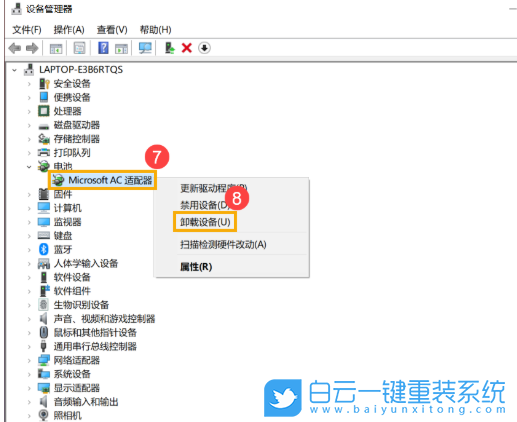Select the 软件设备 tree item

coord(72,277)
